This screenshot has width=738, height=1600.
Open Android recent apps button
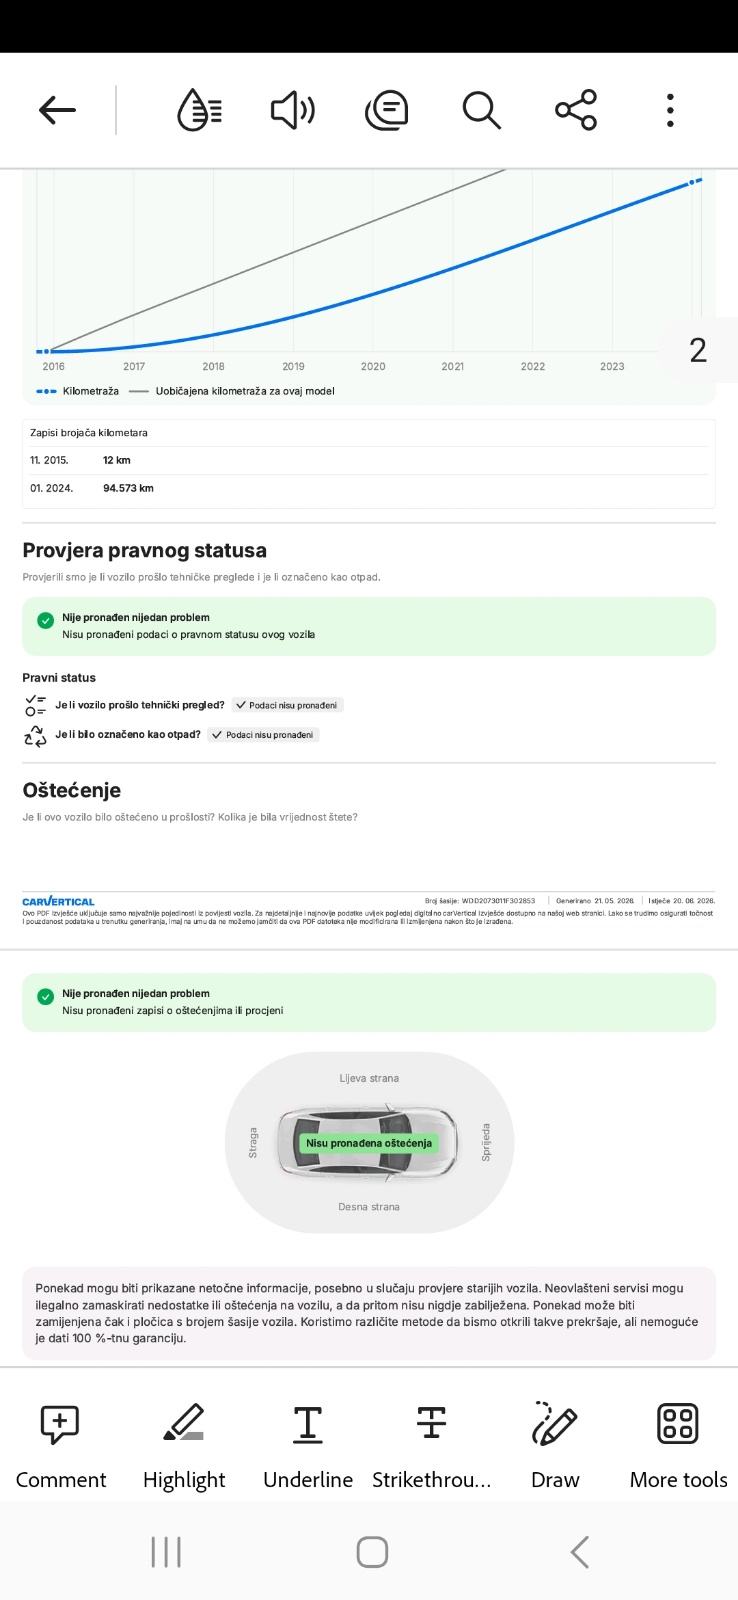pos(166,1552)
